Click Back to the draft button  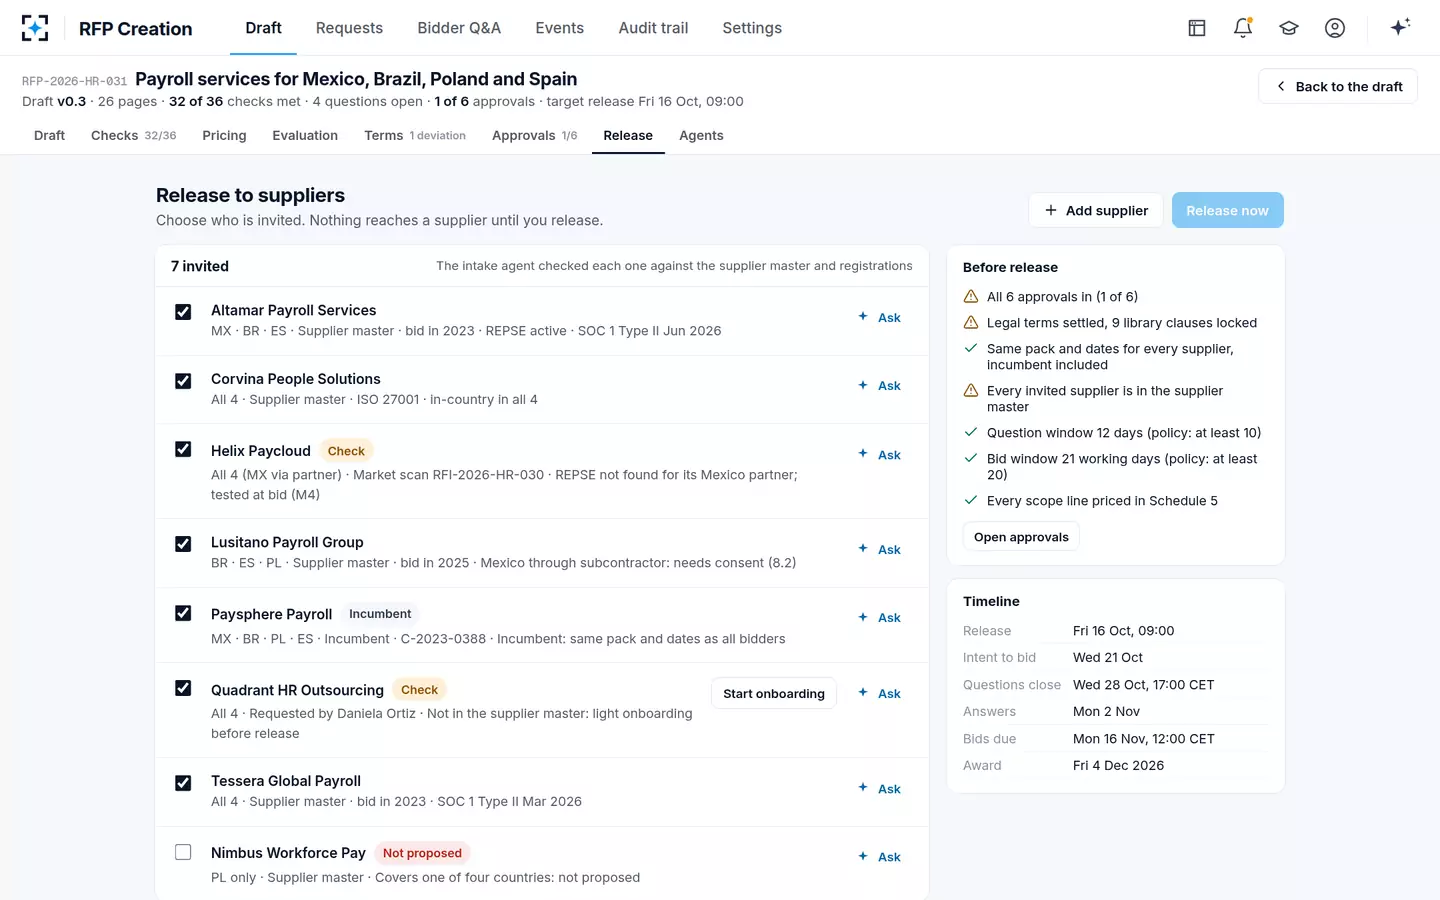pyautogui.click(x=1338, y=86)
